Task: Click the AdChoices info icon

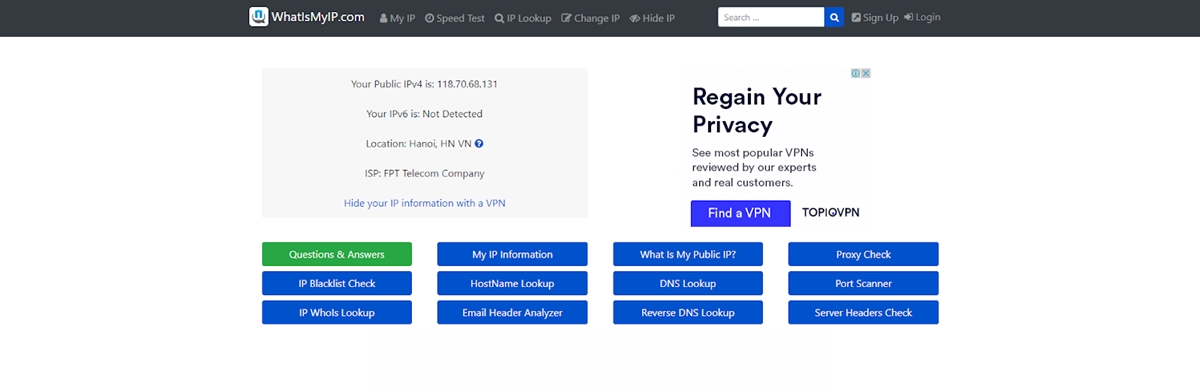Action: [x=856, y=73]
